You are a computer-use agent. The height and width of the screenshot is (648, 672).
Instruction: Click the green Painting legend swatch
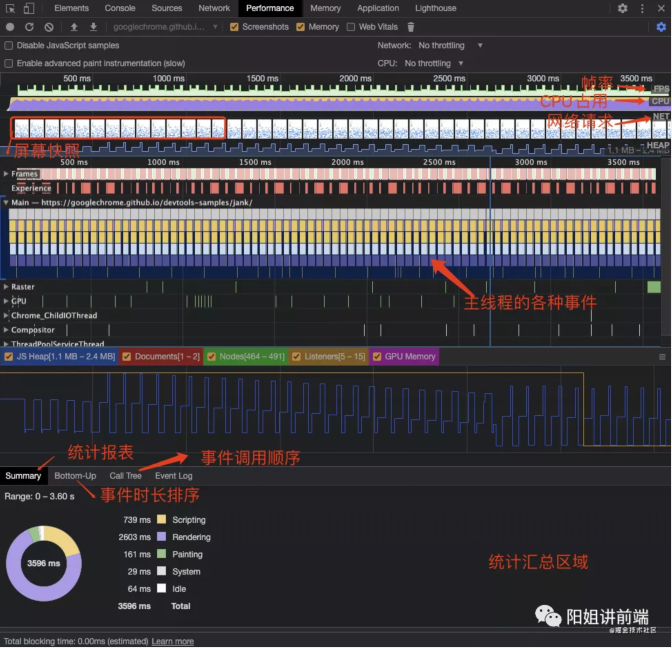coord(162,554)
